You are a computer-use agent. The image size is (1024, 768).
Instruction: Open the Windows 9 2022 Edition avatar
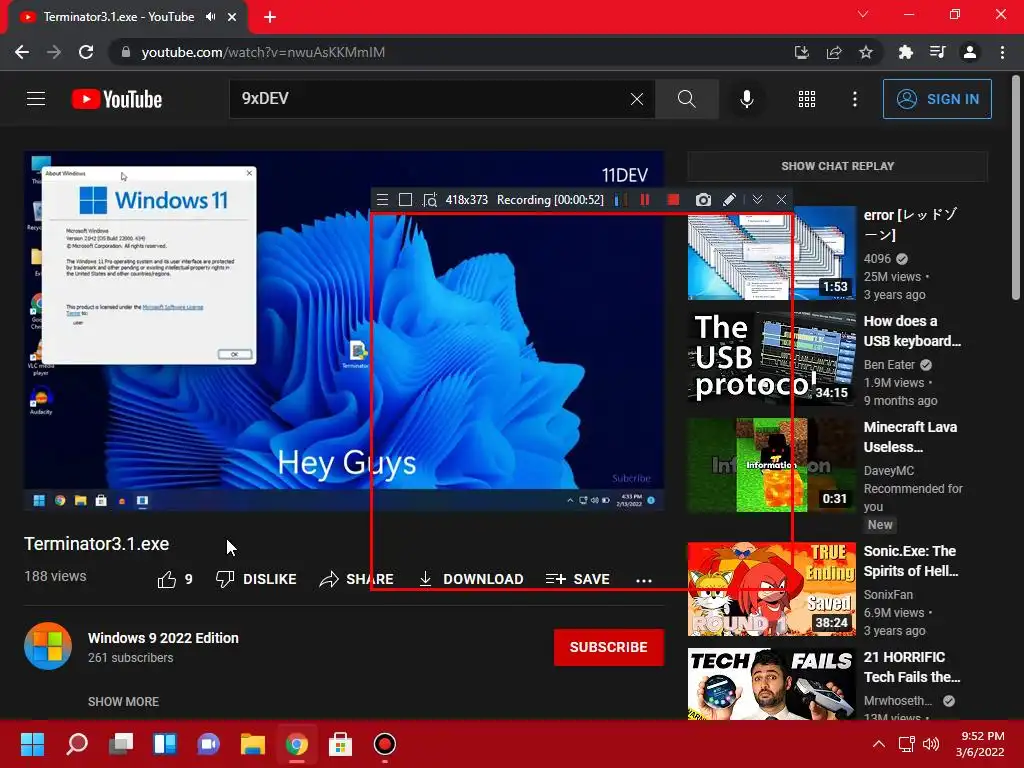pos(48,647)
